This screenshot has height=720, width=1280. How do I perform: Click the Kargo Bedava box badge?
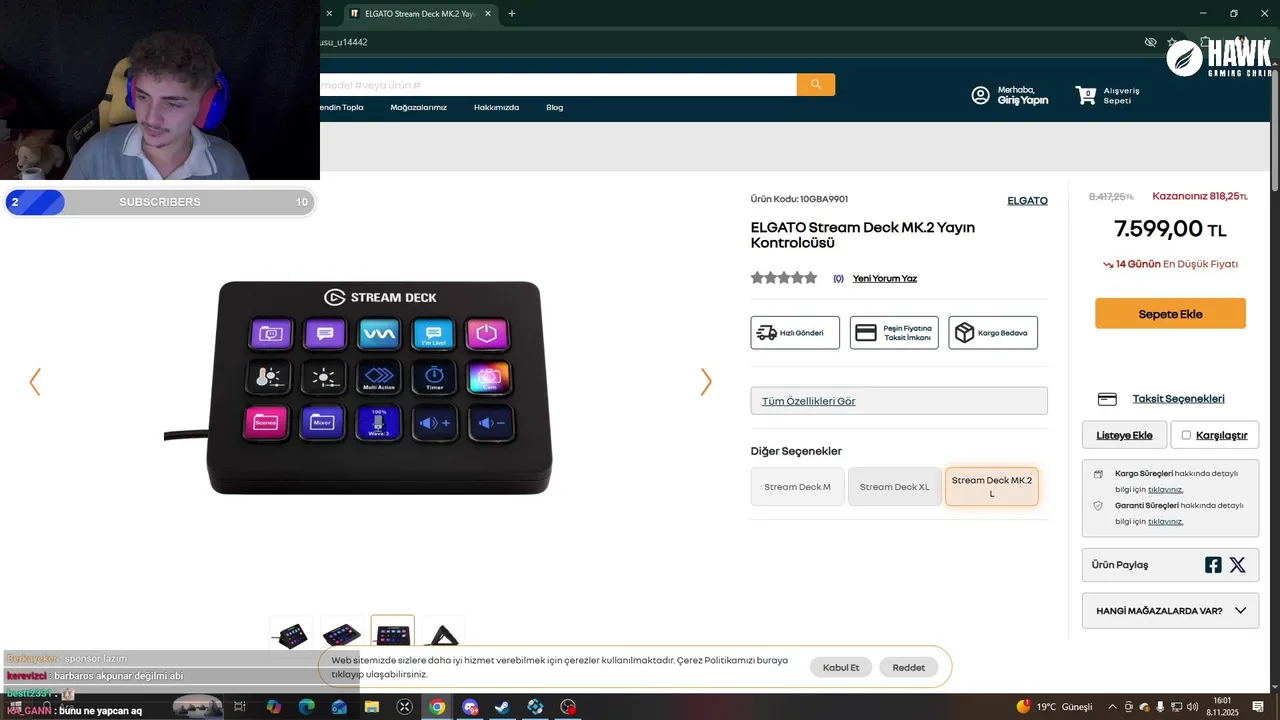coord(993,333)
